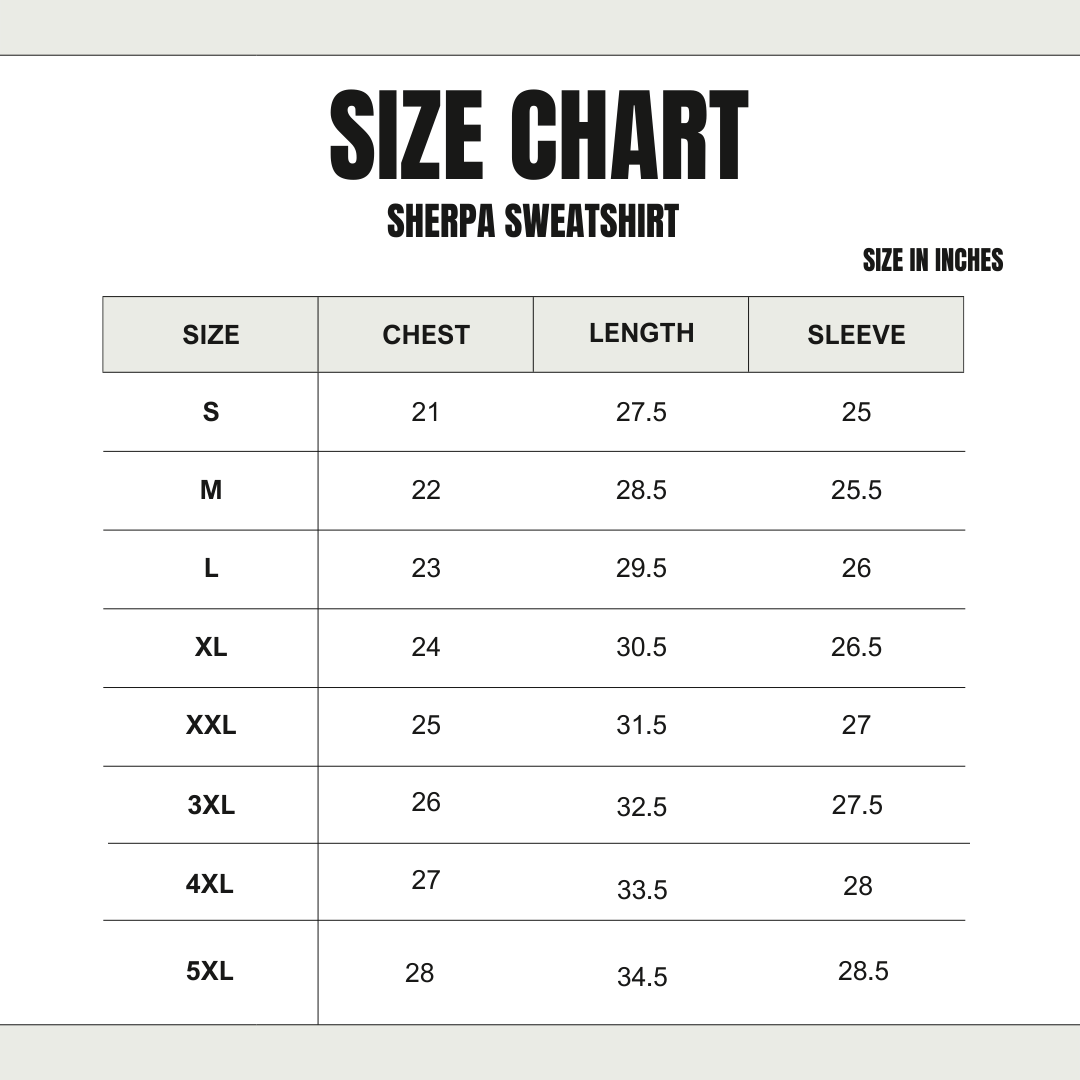
Task: Click the SIZE IN INCHES label
Action: 932,261
